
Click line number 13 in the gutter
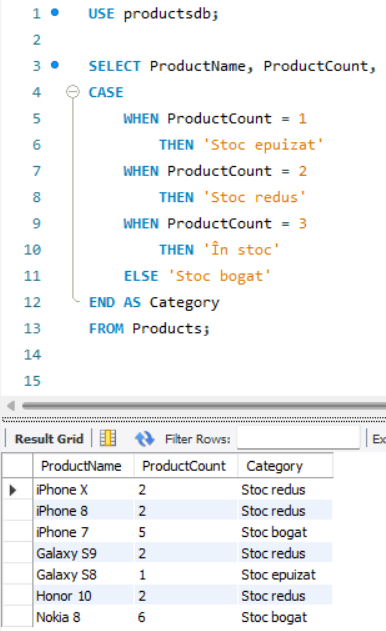pos(32,328)
